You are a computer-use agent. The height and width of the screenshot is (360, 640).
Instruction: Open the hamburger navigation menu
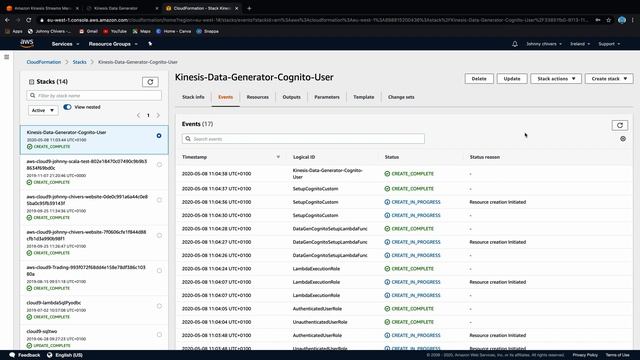[x=7, y=57]
